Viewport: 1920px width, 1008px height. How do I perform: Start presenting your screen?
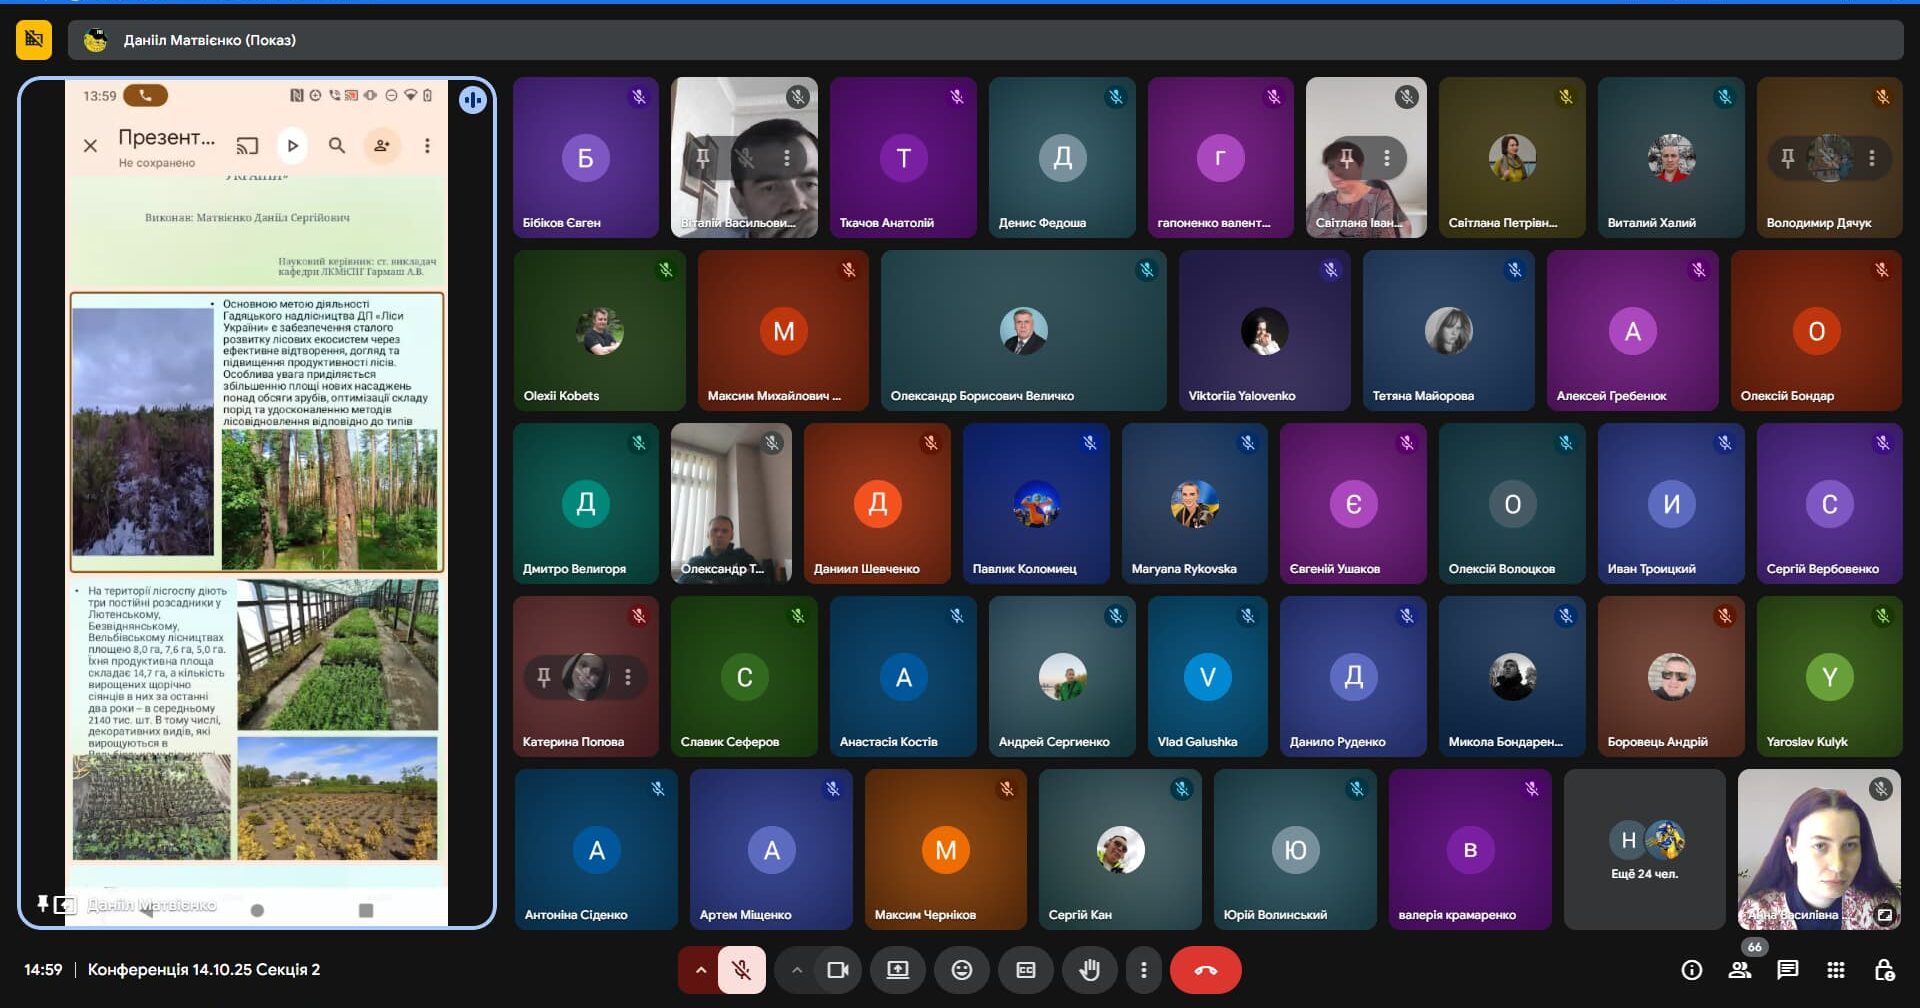(897, 970)
